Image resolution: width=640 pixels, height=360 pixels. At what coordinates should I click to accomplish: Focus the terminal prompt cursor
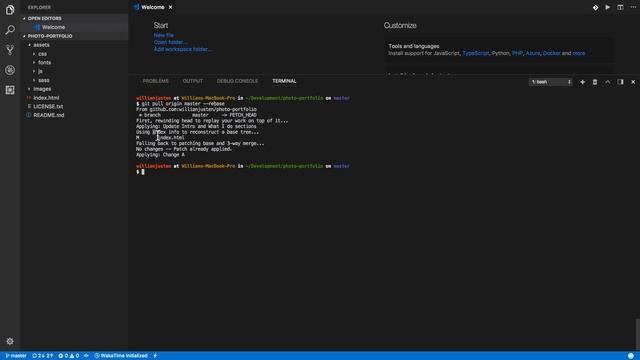[143, 172]
